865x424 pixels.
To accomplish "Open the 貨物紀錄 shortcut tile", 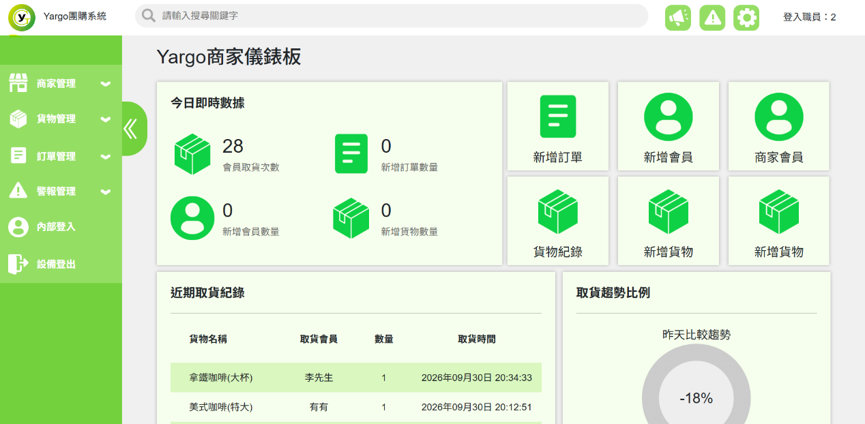I will tap(558, 221).
